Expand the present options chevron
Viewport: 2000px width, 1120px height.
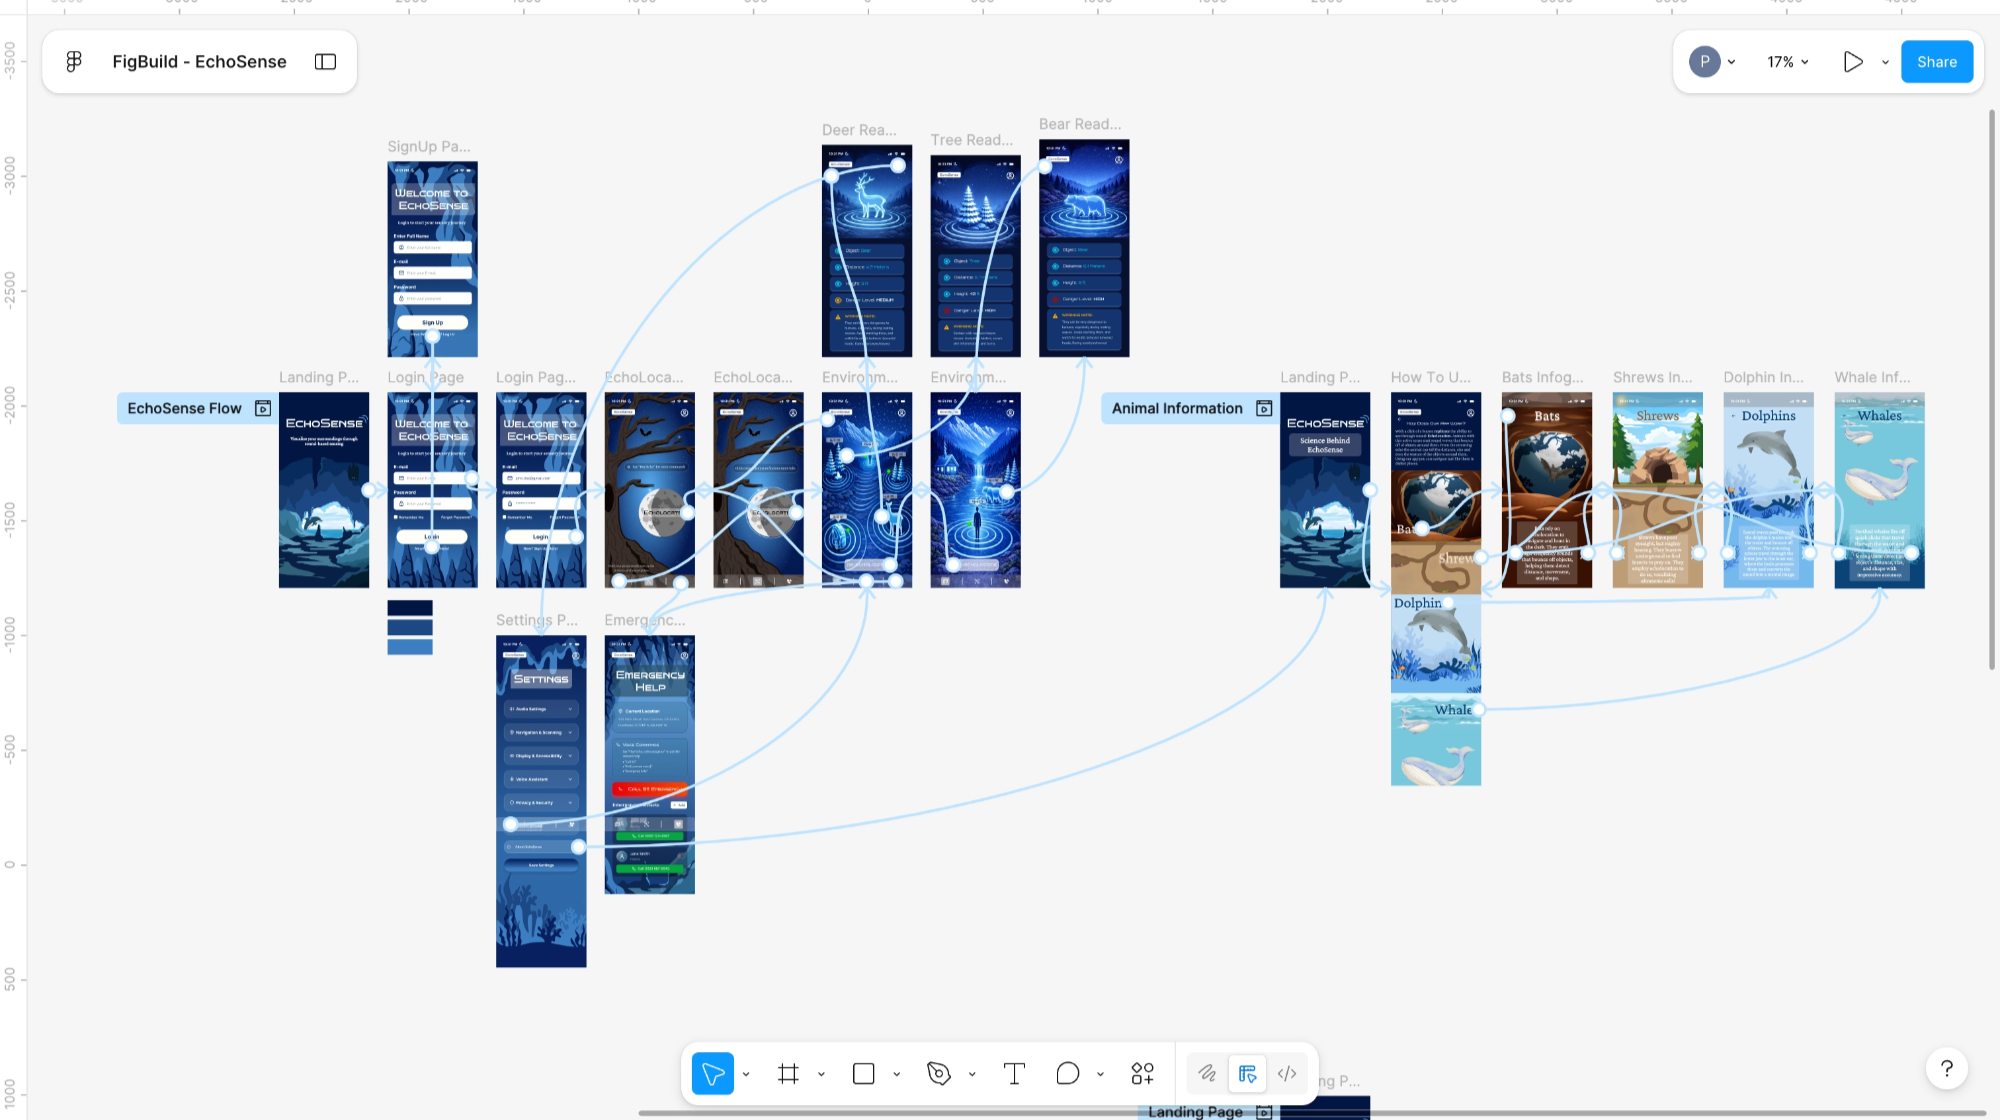[x=1885, y=62]
